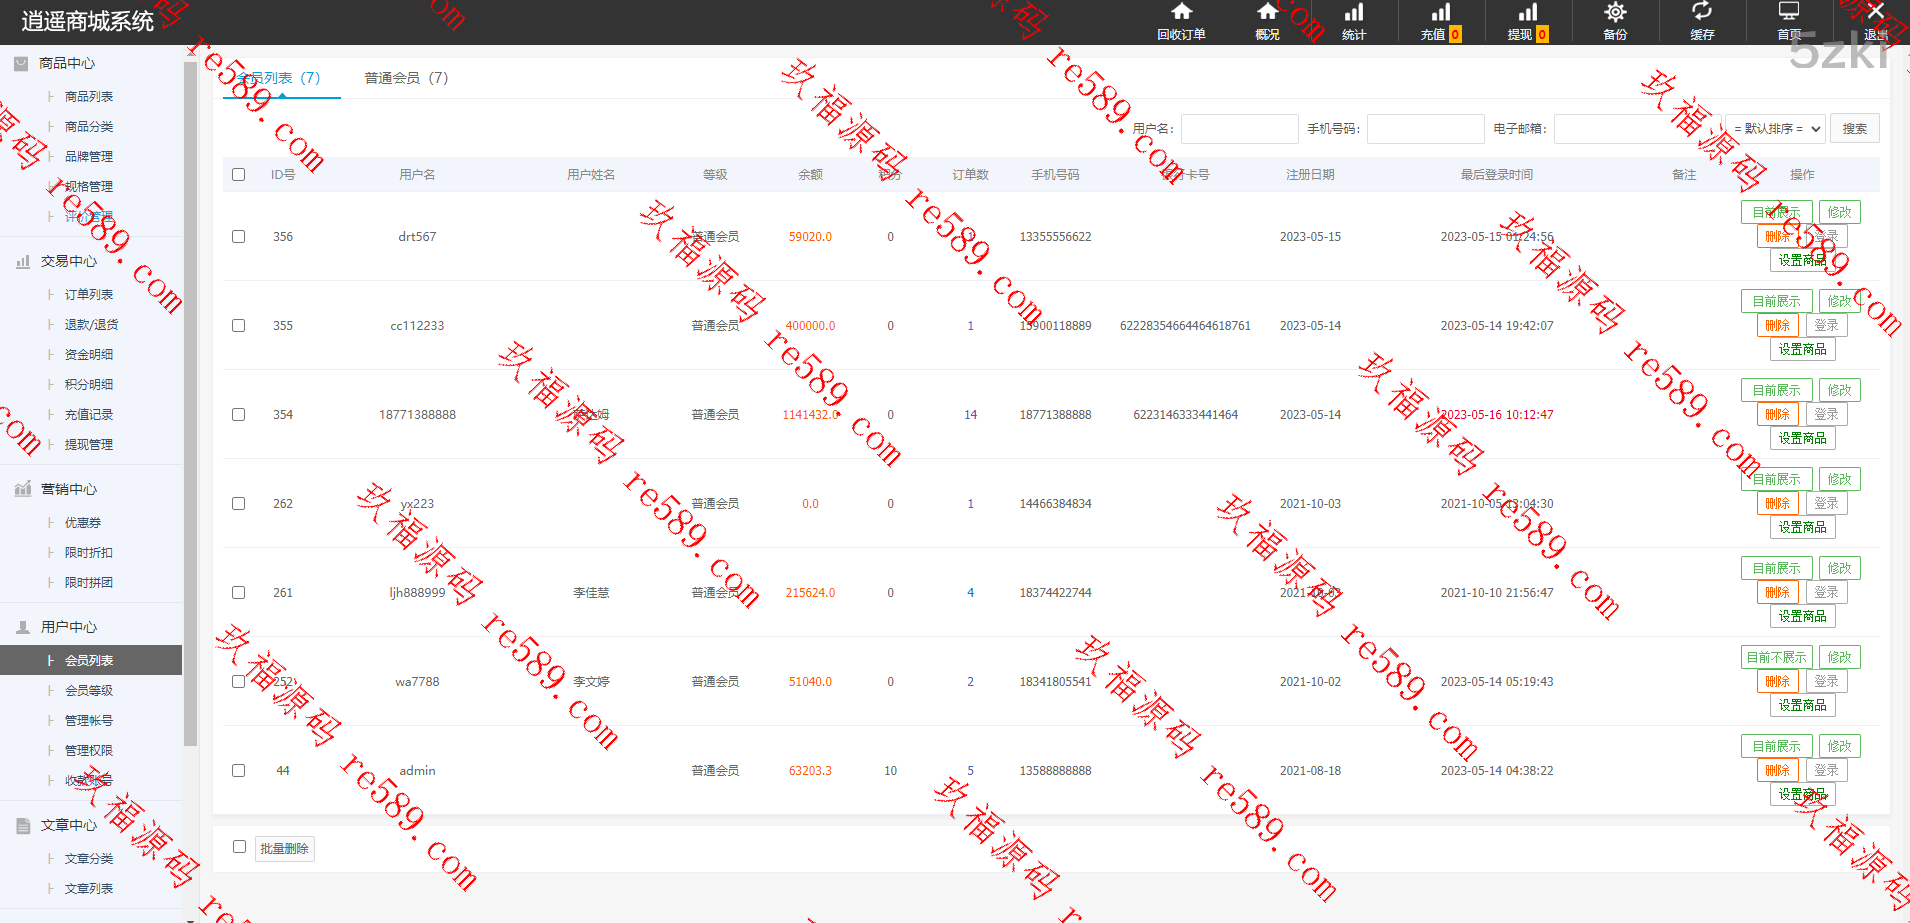This screenshot has width=1910, height=923.
Task: Click the sidebar vertical scrollbar
Action: (x=191, y=400)
